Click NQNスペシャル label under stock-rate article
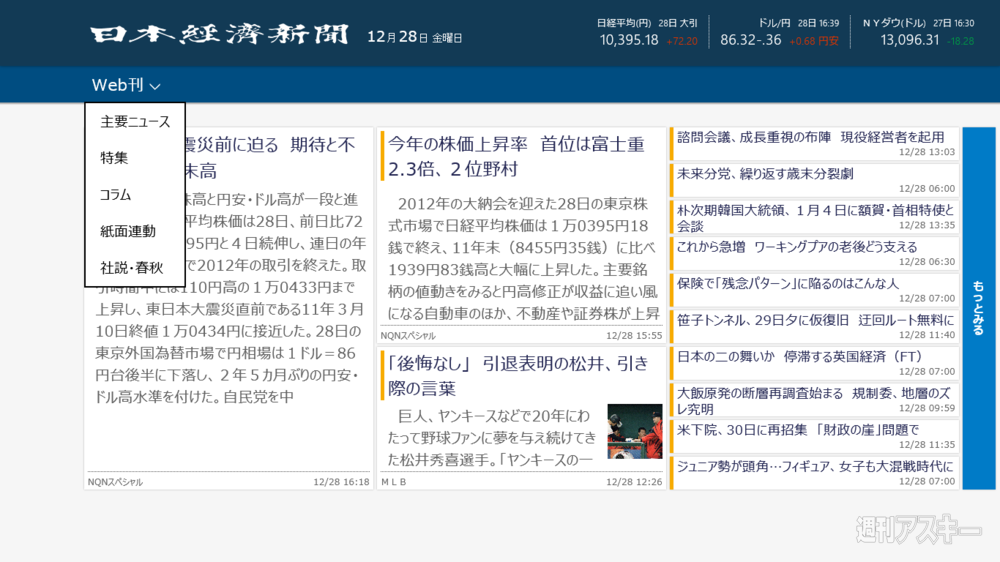Image resolution: width=1000 pixels, height=562 pixels. [408, 336]
